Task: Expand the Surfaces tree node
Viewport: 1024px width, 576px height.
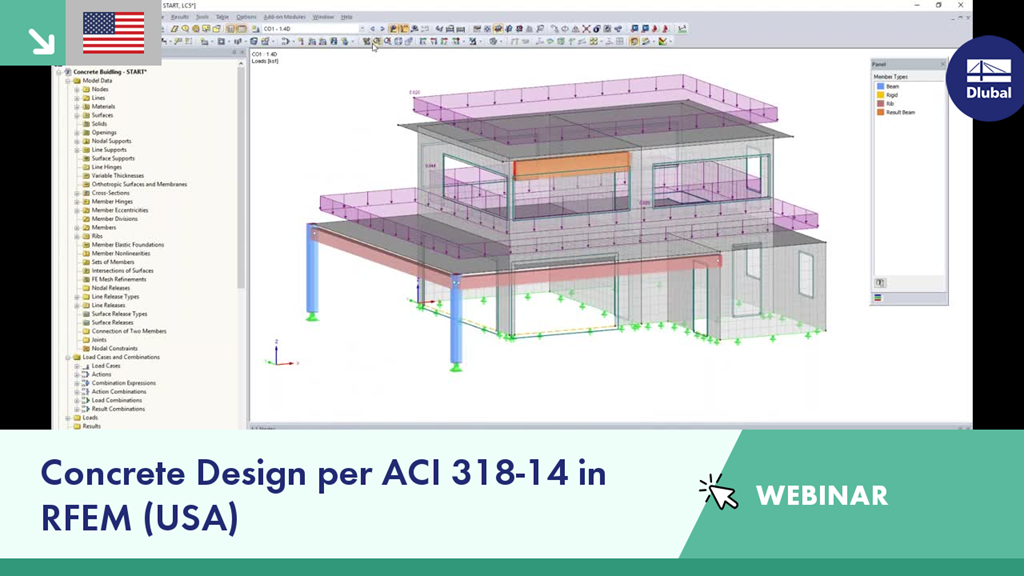Action: pyautogui.click(x=76, y=116)
